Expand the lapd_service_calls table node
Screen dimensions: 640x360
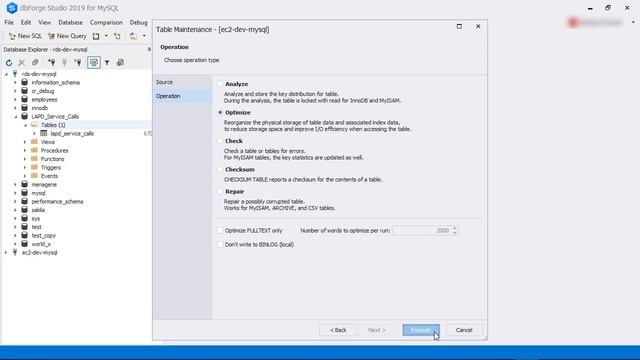coord(34,133)
